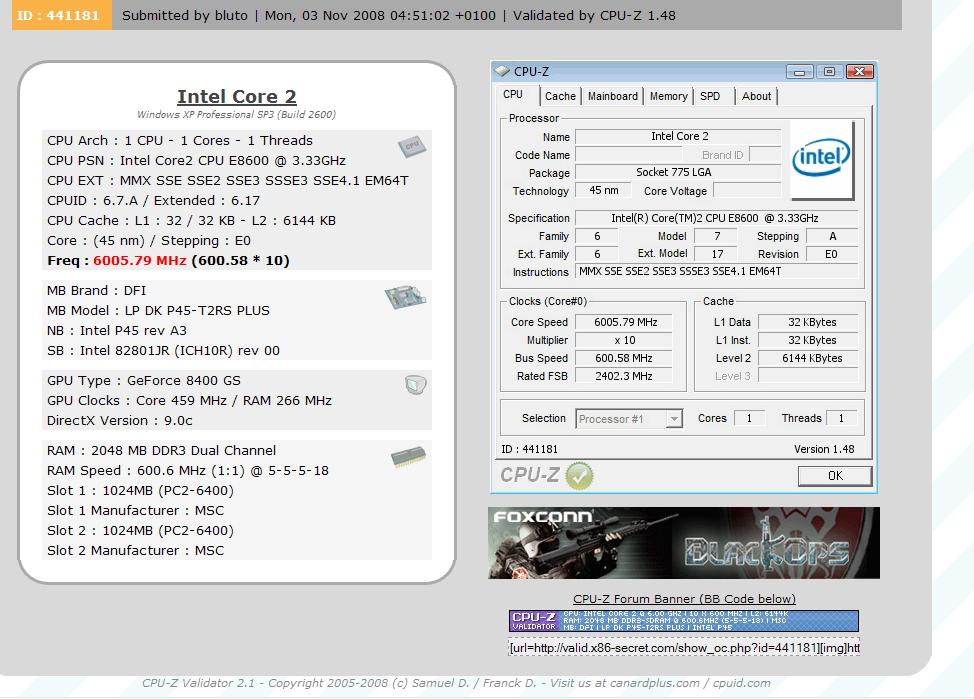Click the RAM stick icon beside RAM row
Viewport: 974px width, 699px height.
[x=409, y=457]
